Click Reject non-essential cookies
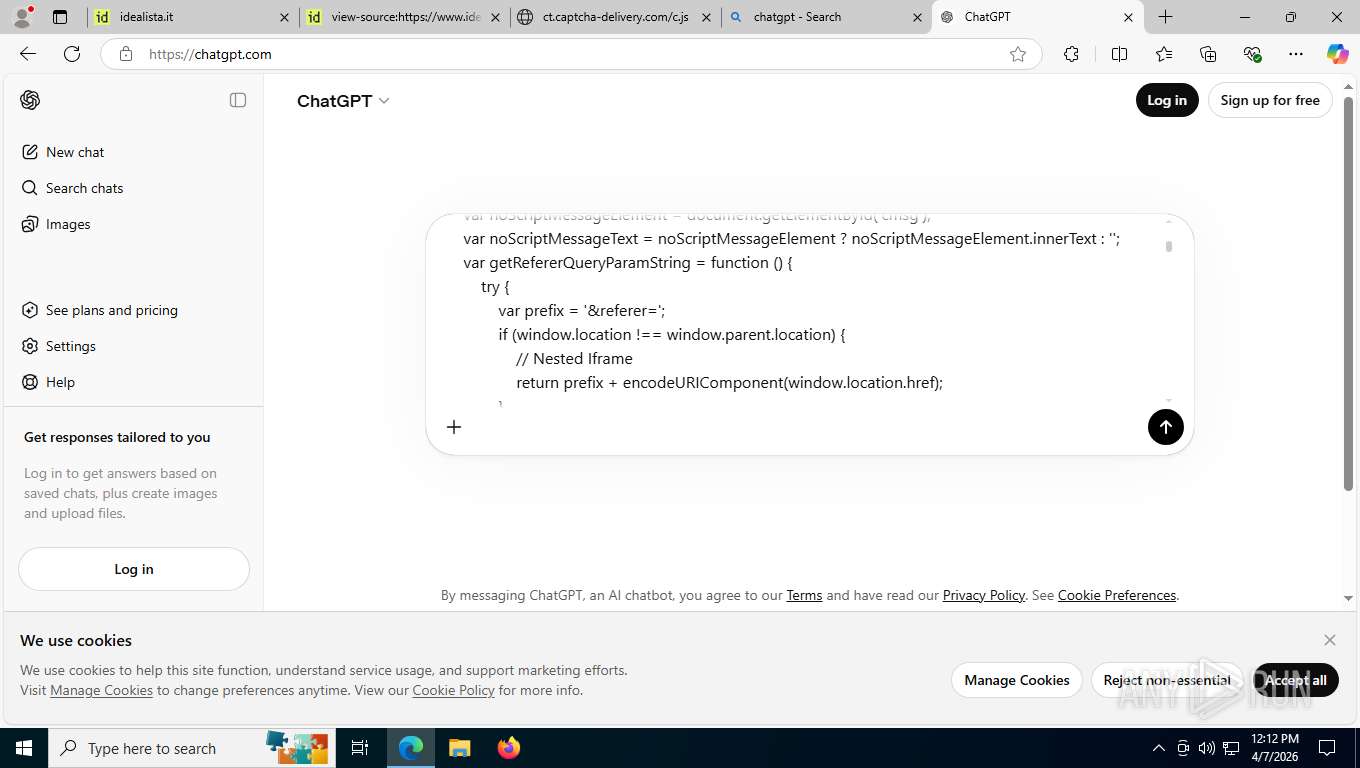 (1167, 680)
